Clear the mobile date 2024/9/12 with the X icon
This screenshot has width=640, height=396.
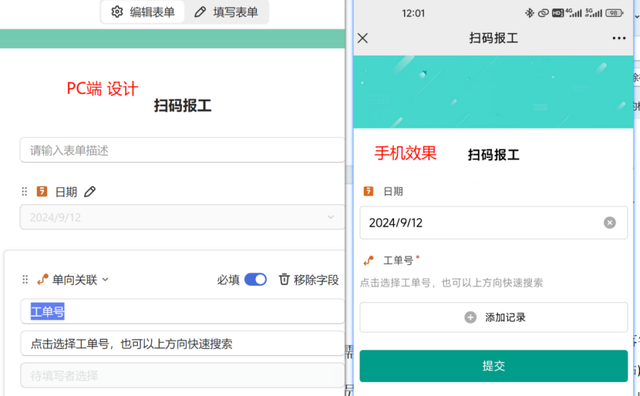pos(610,222)
